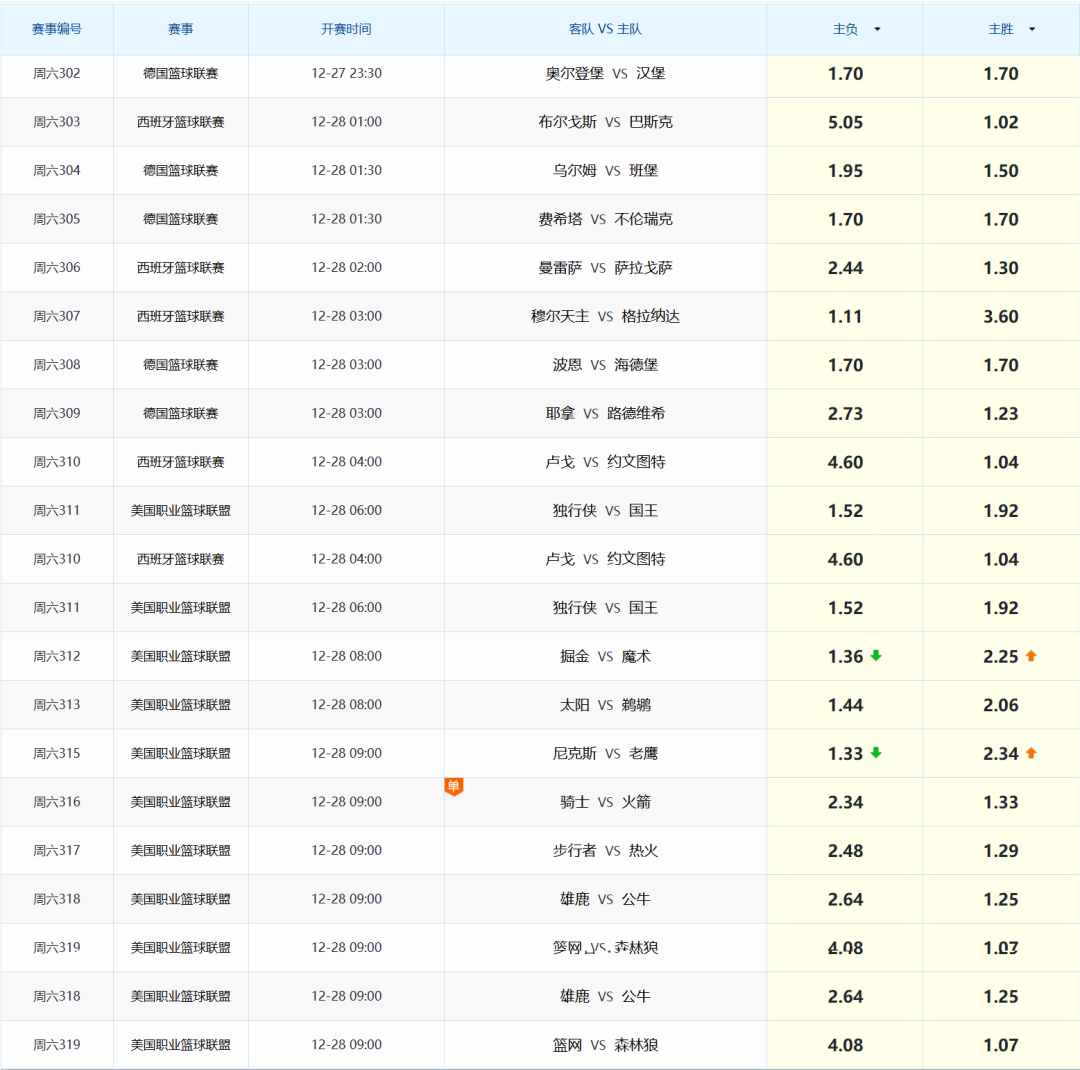The image size is (1080, 1070).
Task: Click the 主胜 header label
Action: [x=1001, y=29]
